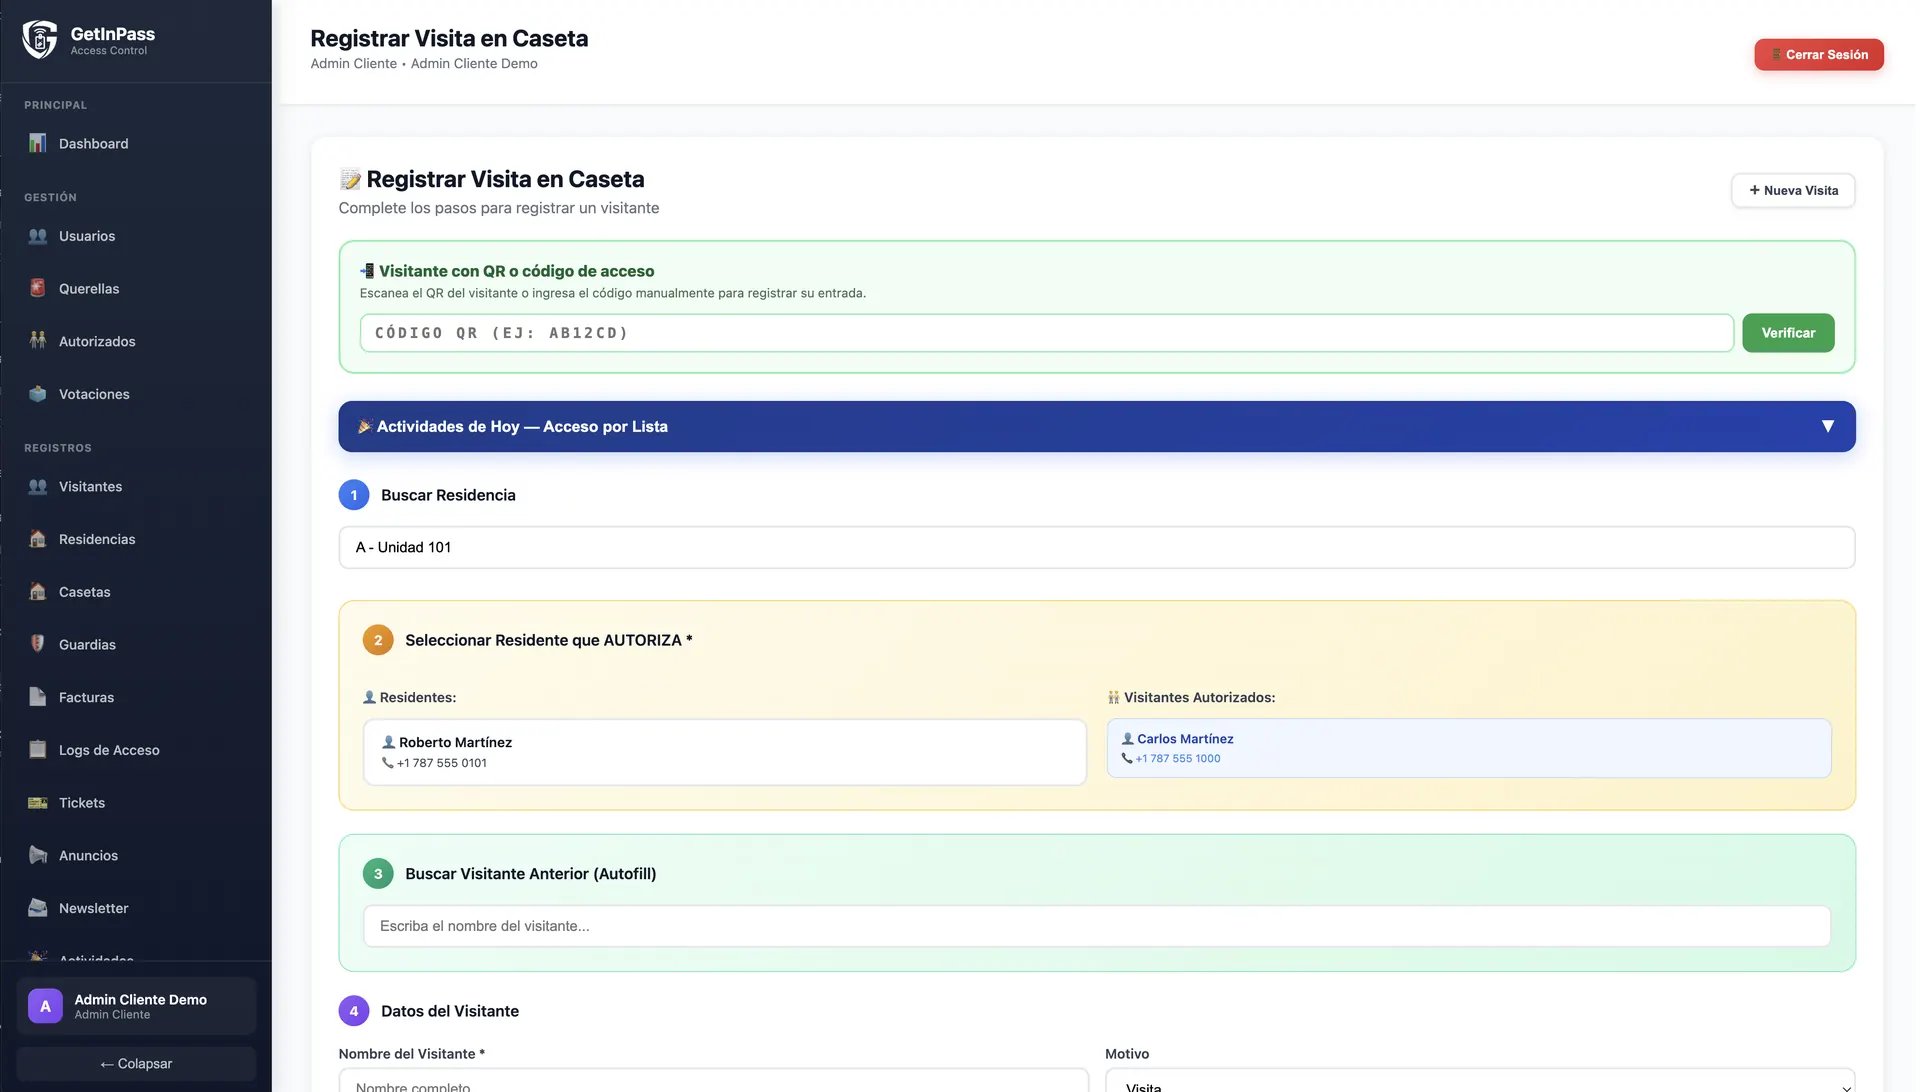Image resolution: width=1920 pixels, height=1092 pixels.
Task: Click the GetInPass shield logo
Action: coord(40,40)
